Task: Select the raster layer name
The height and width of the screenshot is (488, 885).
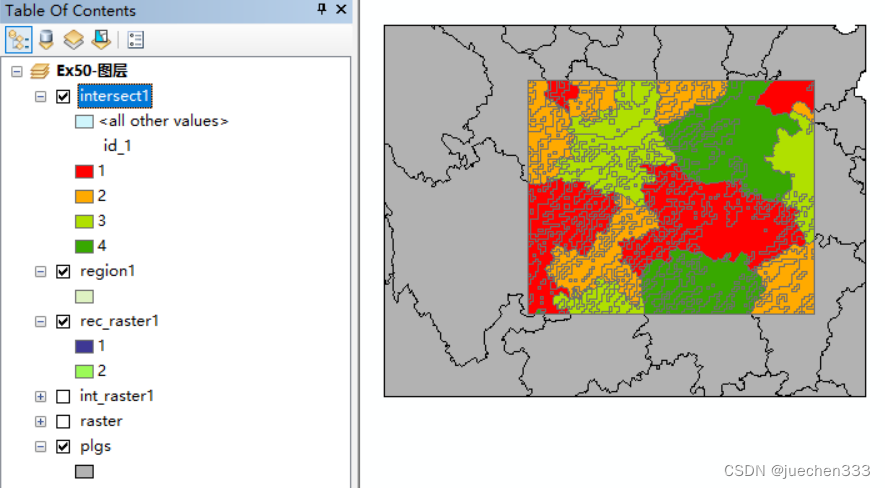Action: 101,421
